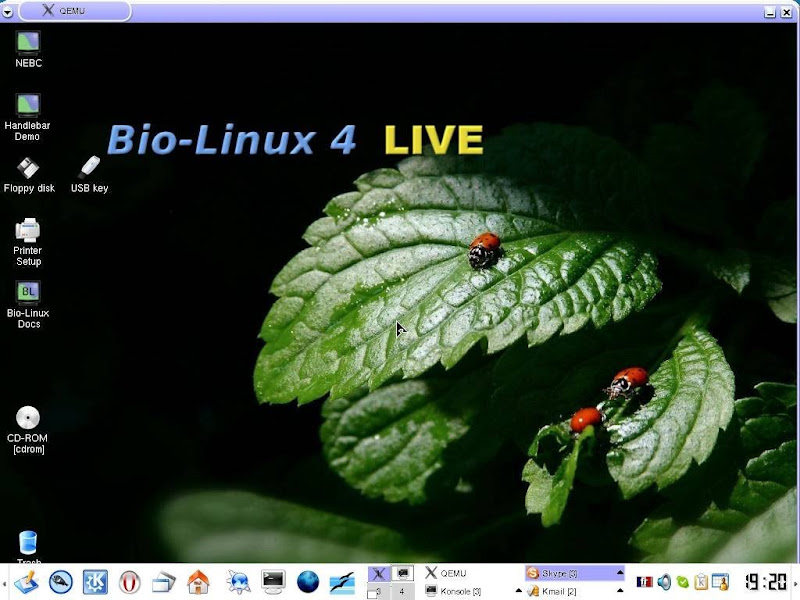Launch the Opera browser from panel
The height and width of the screenshot is (600, 800).
[130, 582]
